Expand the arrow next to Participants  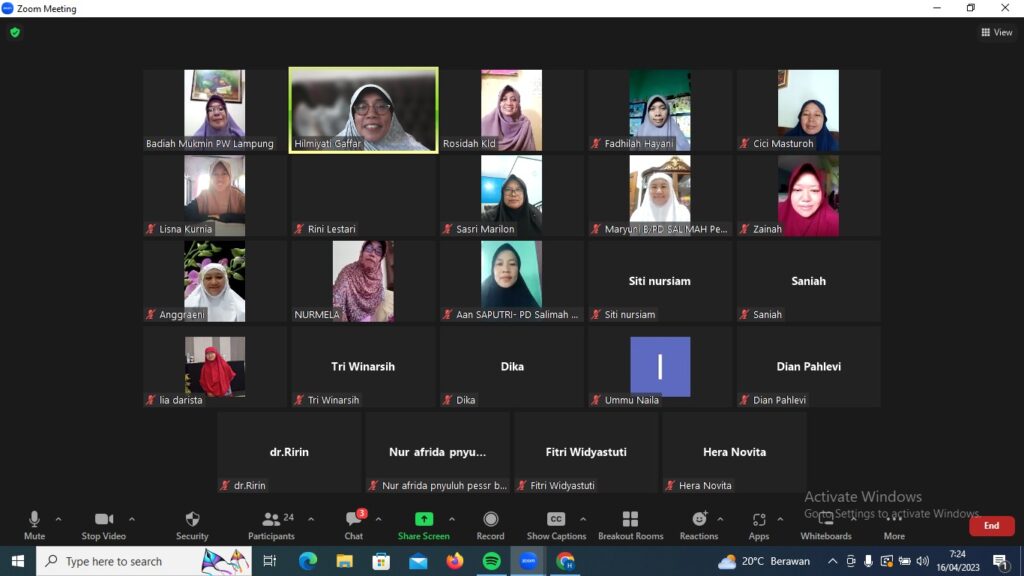(311, 519)
